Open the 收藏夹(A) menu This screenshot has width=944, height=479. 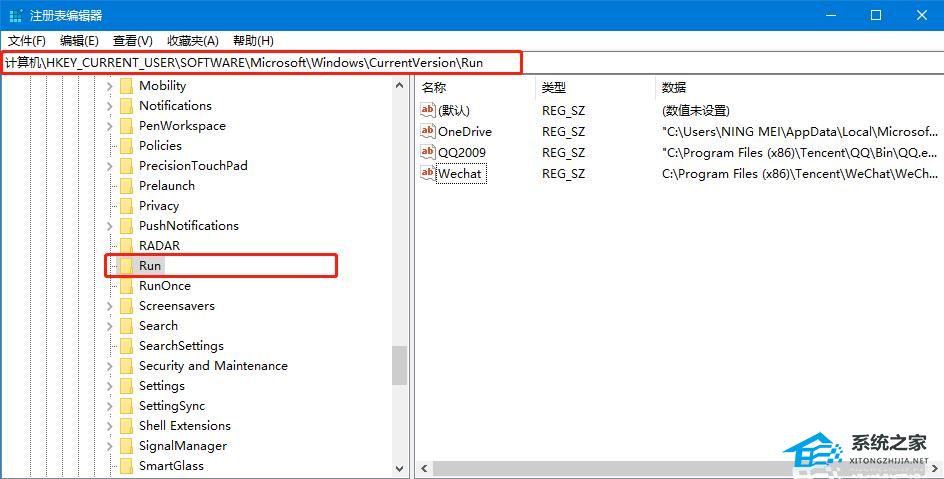192,40
